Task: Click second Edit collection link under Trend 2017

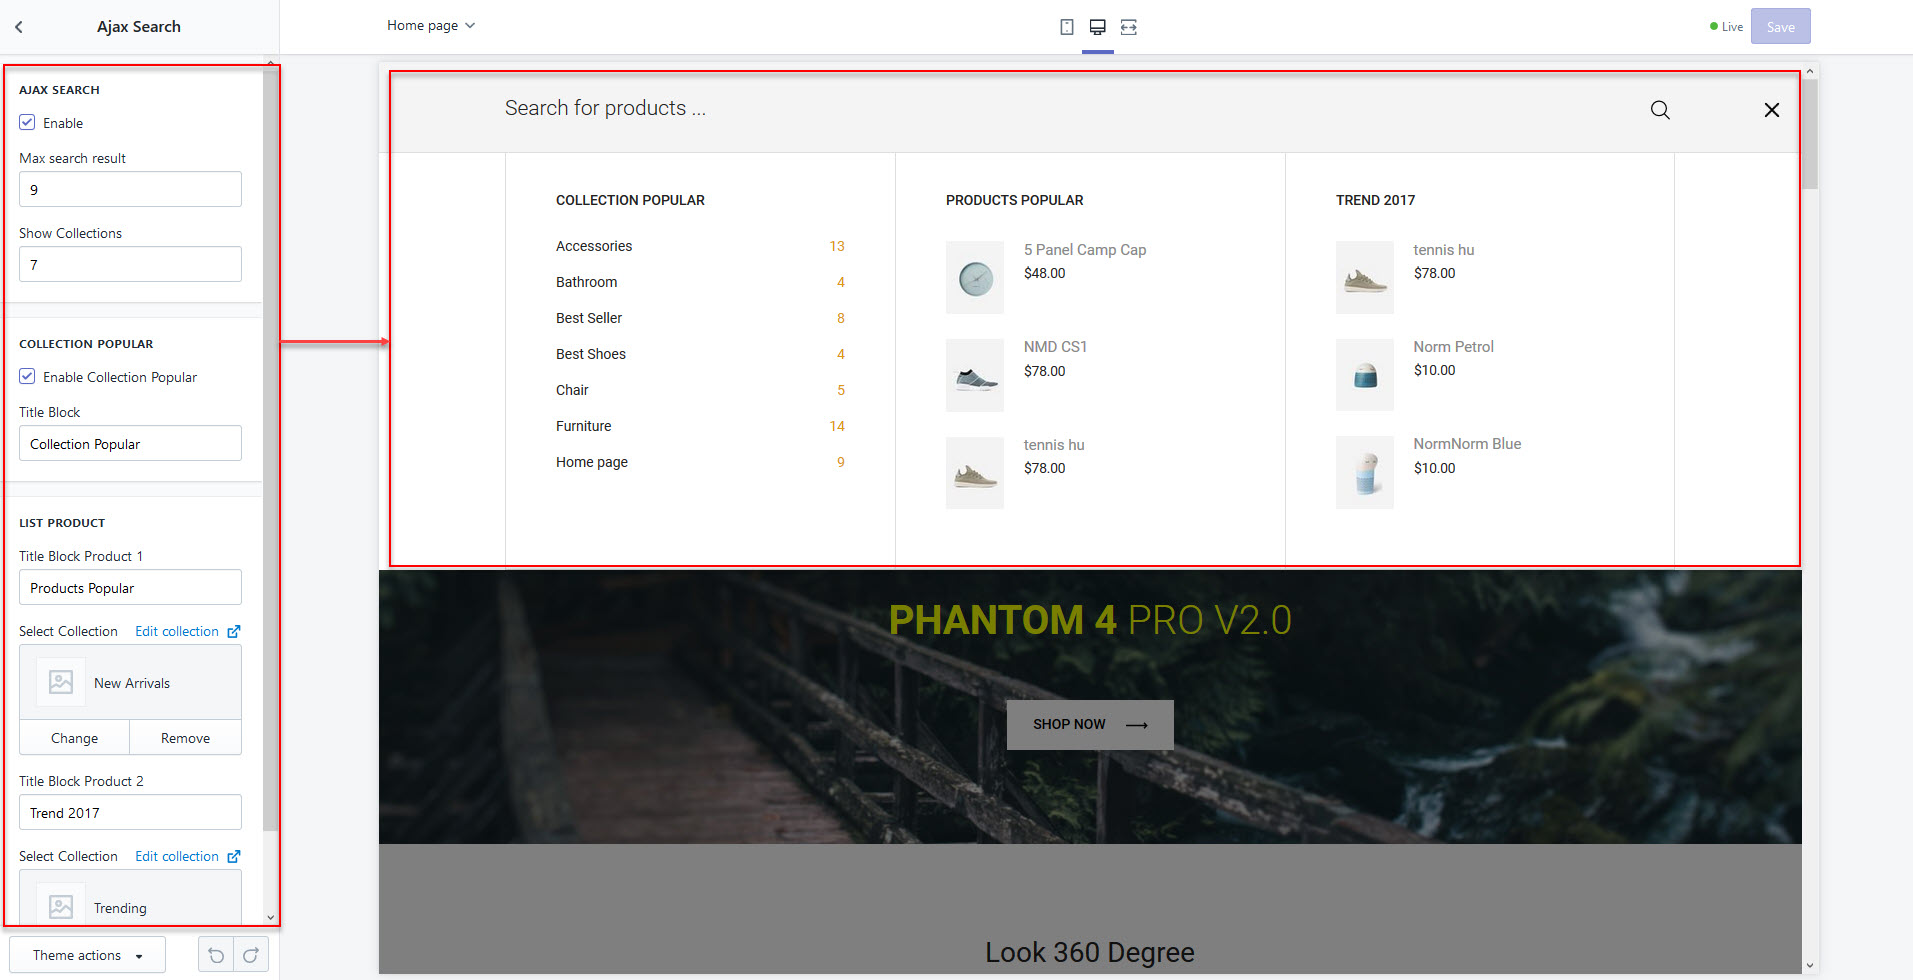Action: pyautogui.click(x=177, y=857)
